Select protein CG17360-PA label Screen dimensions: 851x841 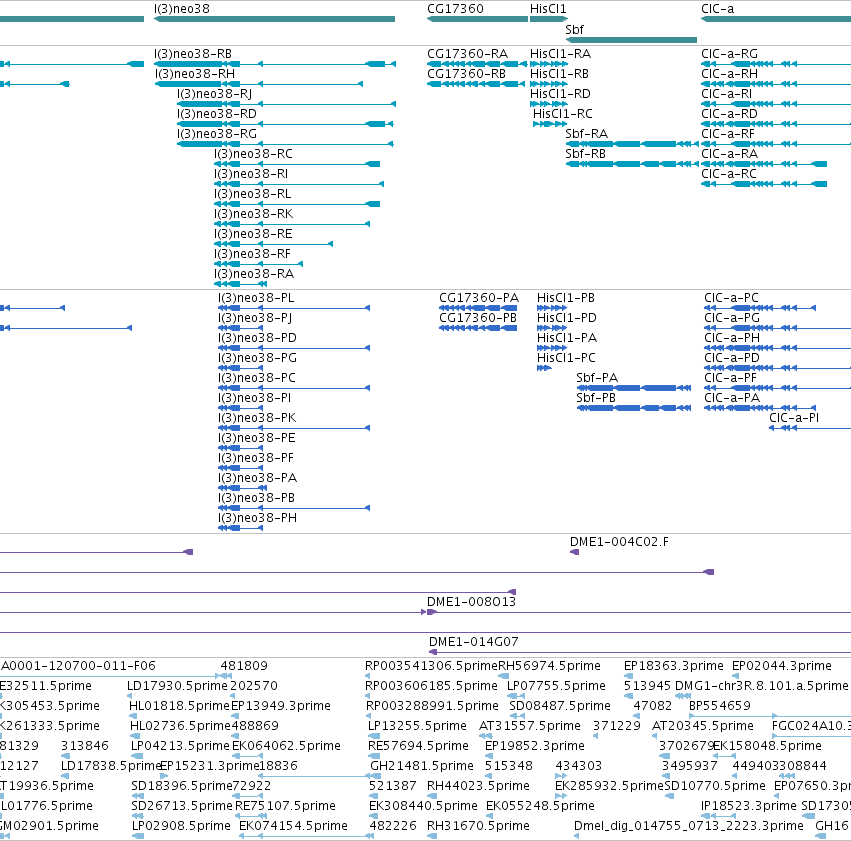(479, 298)
